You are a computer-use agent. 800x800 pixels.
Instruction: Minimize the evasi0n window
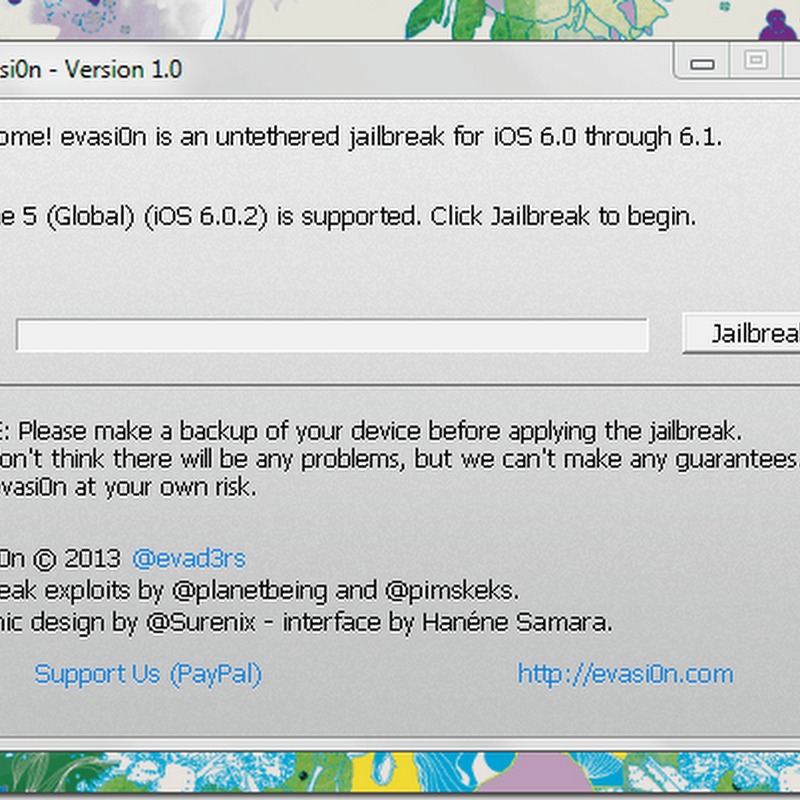point(702,62)
